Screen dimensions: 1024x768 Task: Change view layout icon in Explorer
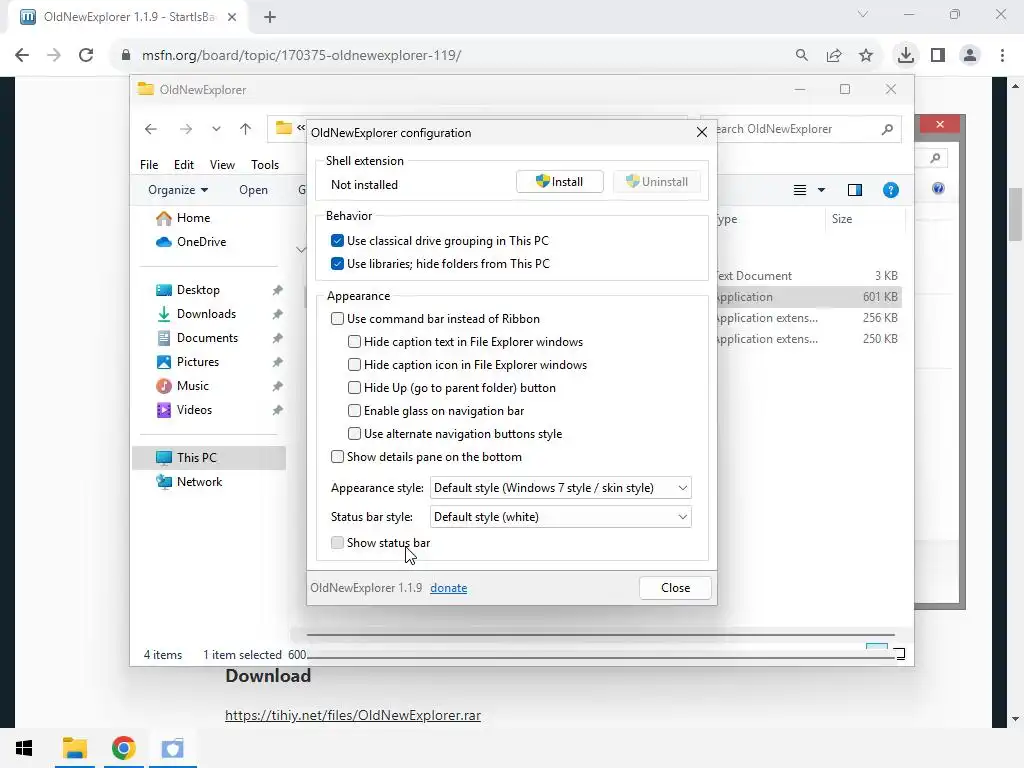pyautogui.click(x=799, y=190)
